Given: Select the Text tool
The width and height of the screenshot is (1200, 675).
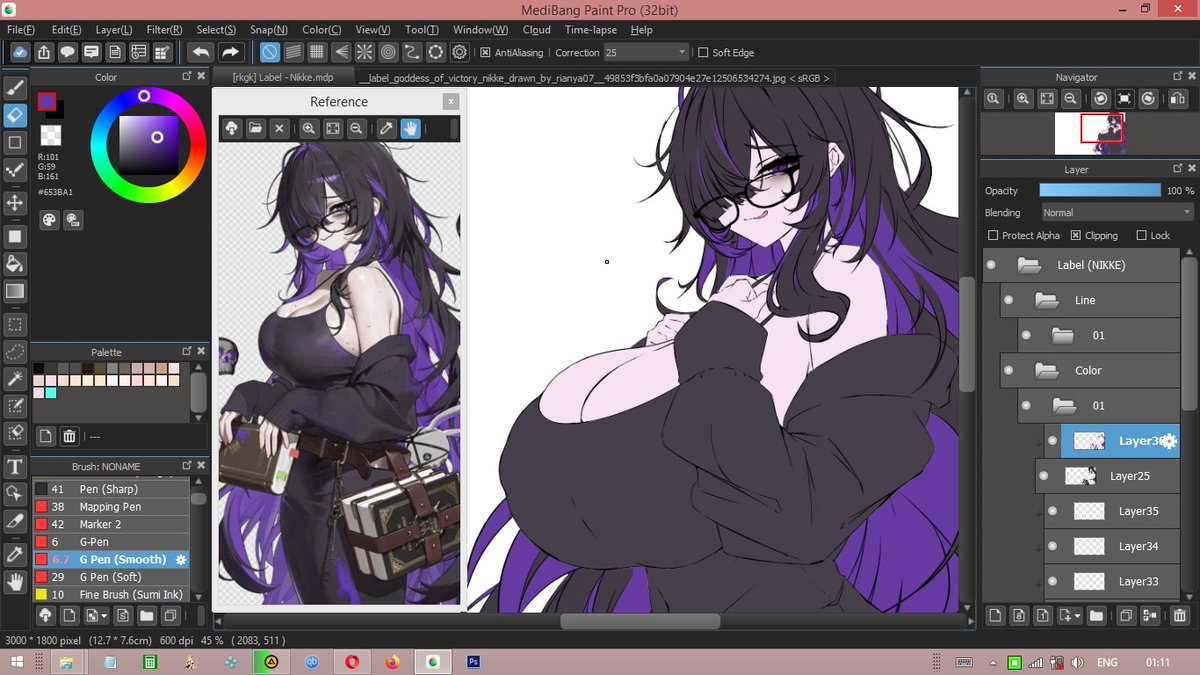Looking at the screenshot, I should 15,467.
